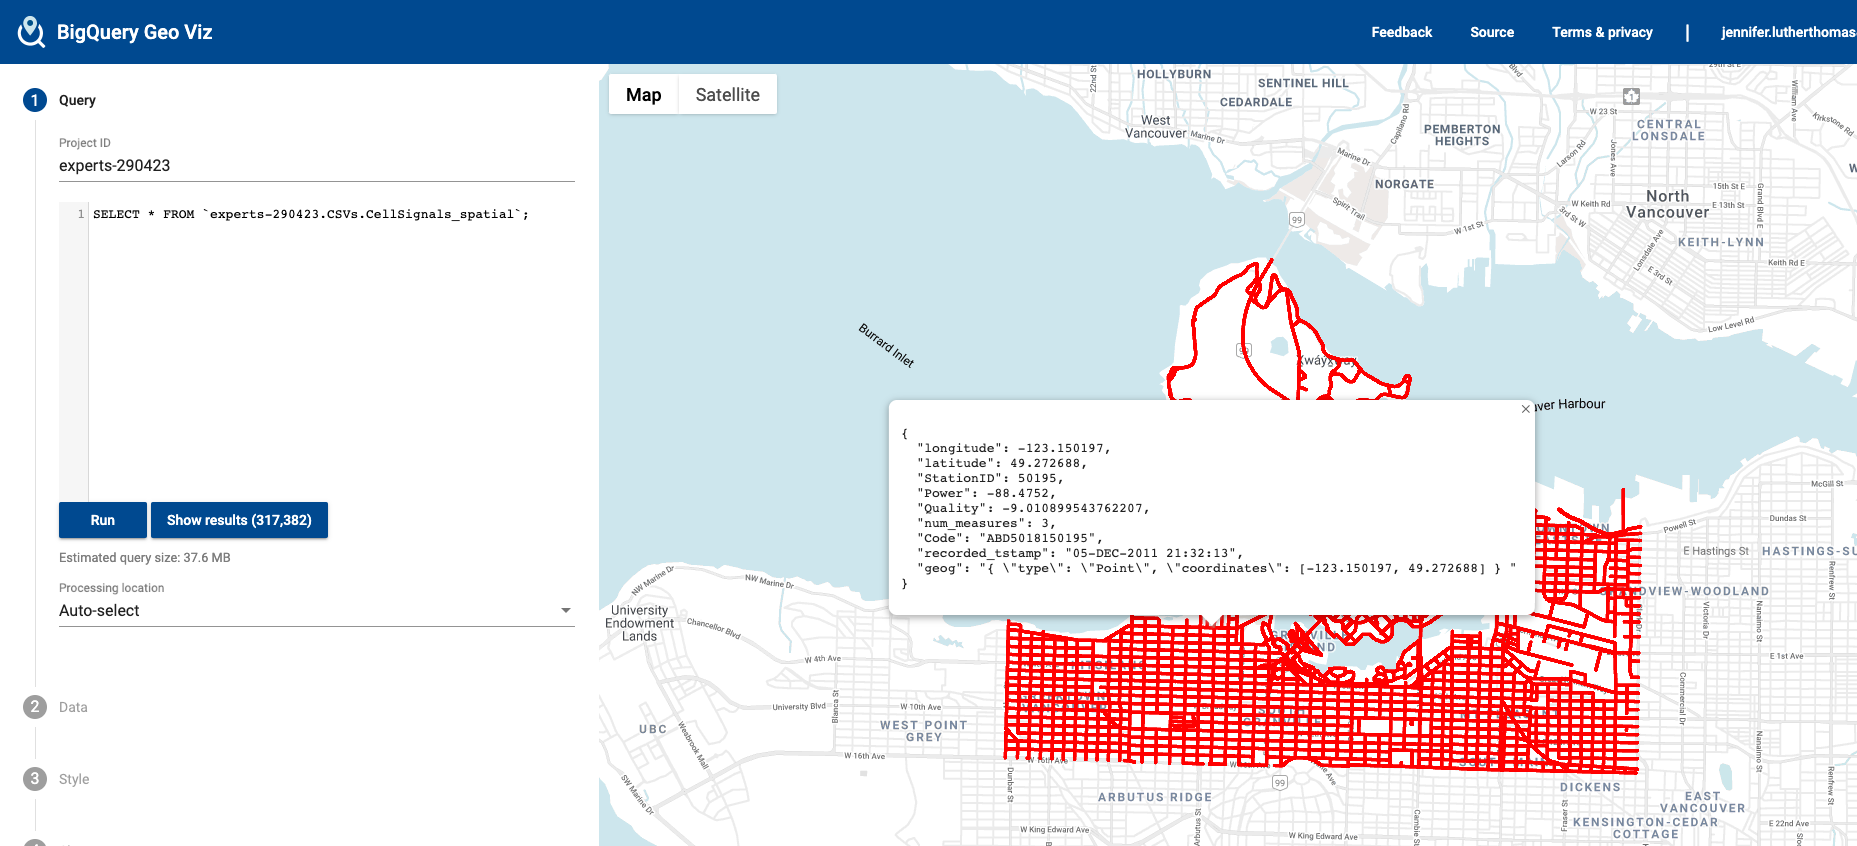Click the hospital marker near Central Lonsdale
This screenshot has width=1857, height=846.
[1631, 96]
